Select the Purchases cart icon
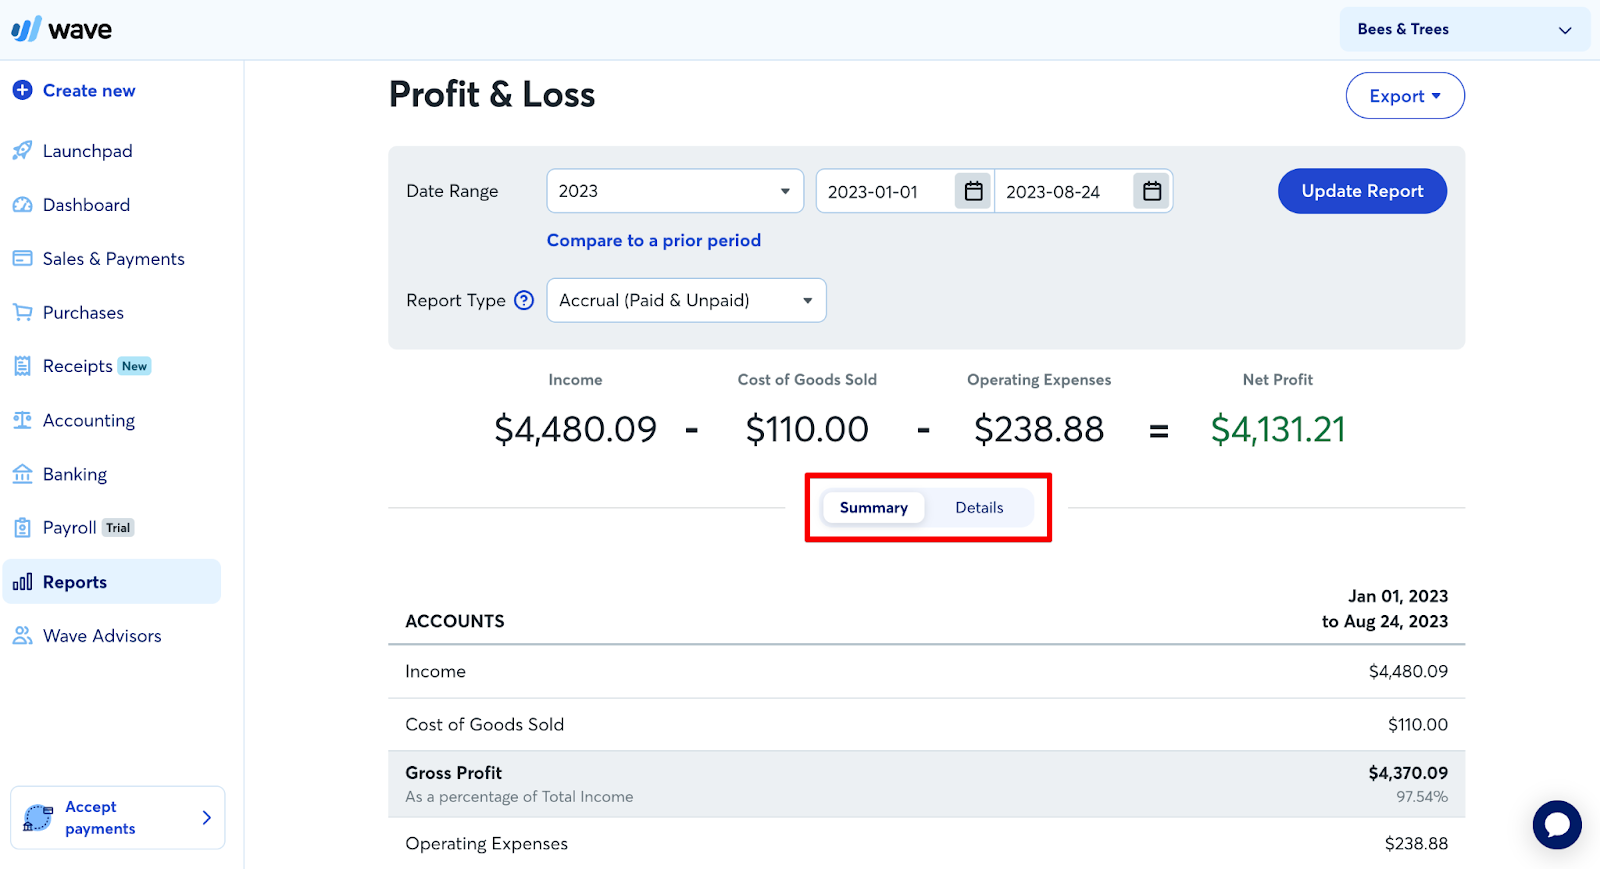This screenshot has width=1600, height=869. tap(22, 312)
